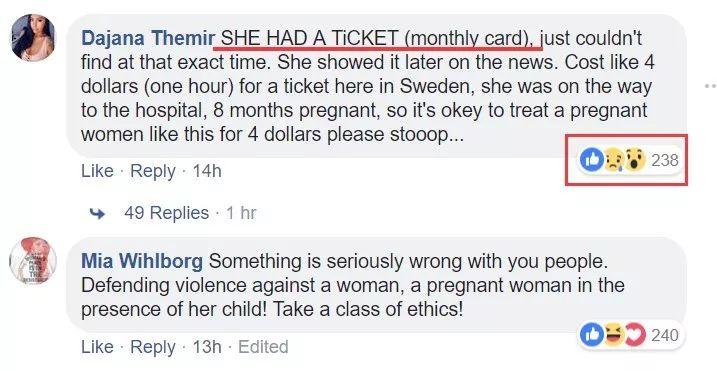Click the love heart reaction on Mia's comment
The image size is (717, 371).
[x=635, y=335]
